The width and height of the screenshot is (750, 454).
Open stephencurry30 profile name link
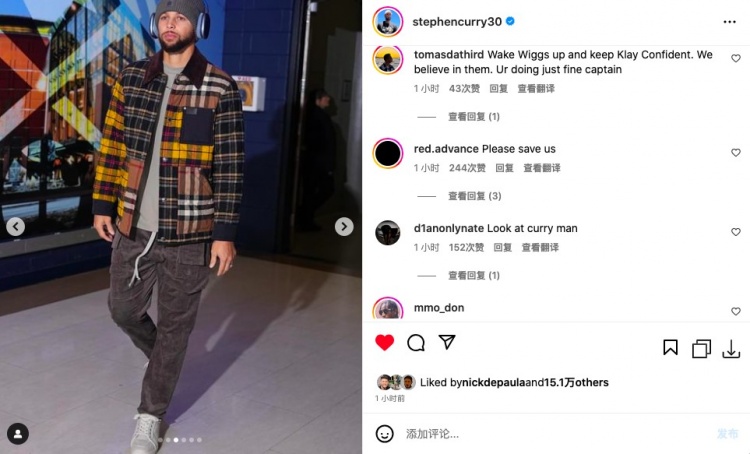tap(457, 22)
